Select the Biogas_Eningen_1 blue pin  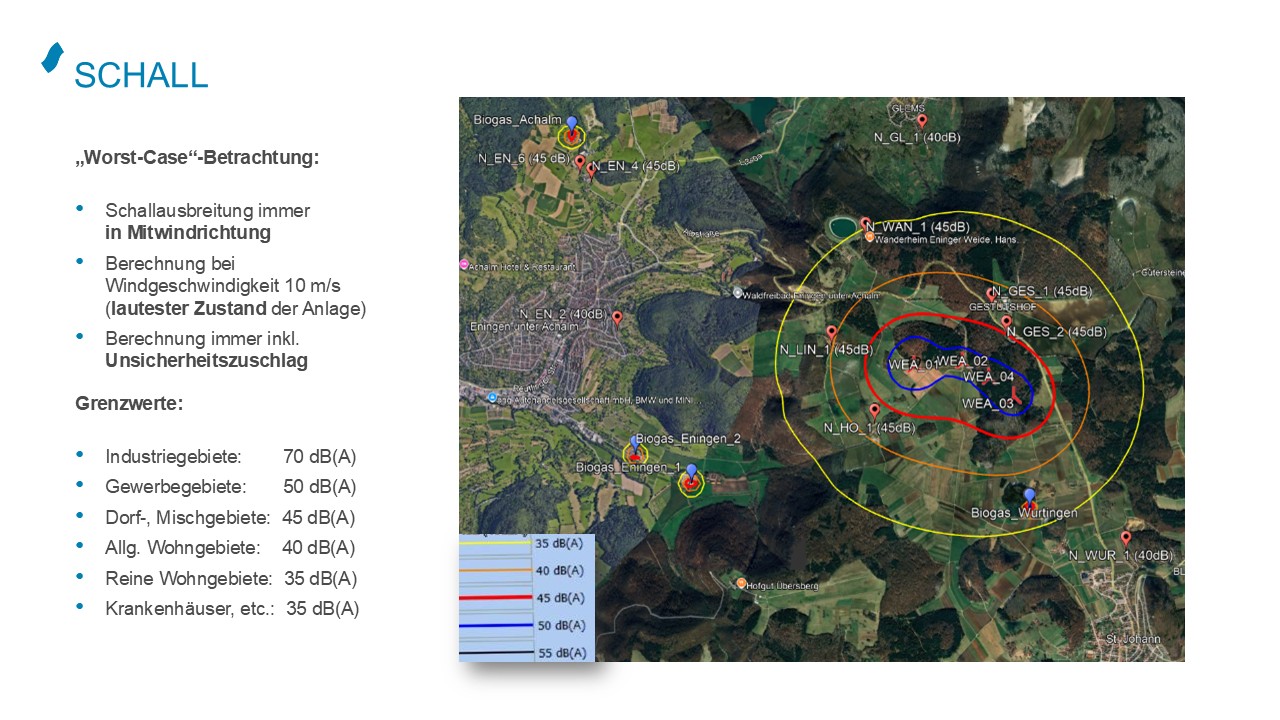[x=690, y=473]
